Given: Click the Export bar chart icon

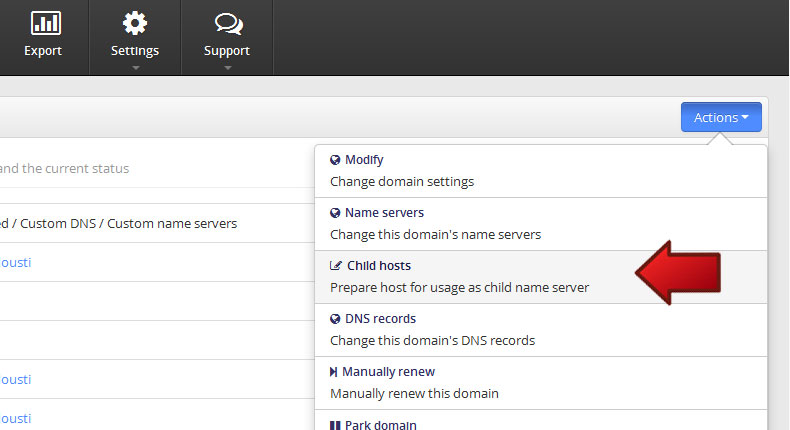Looking at the screenshot, I should pos(43,23).
